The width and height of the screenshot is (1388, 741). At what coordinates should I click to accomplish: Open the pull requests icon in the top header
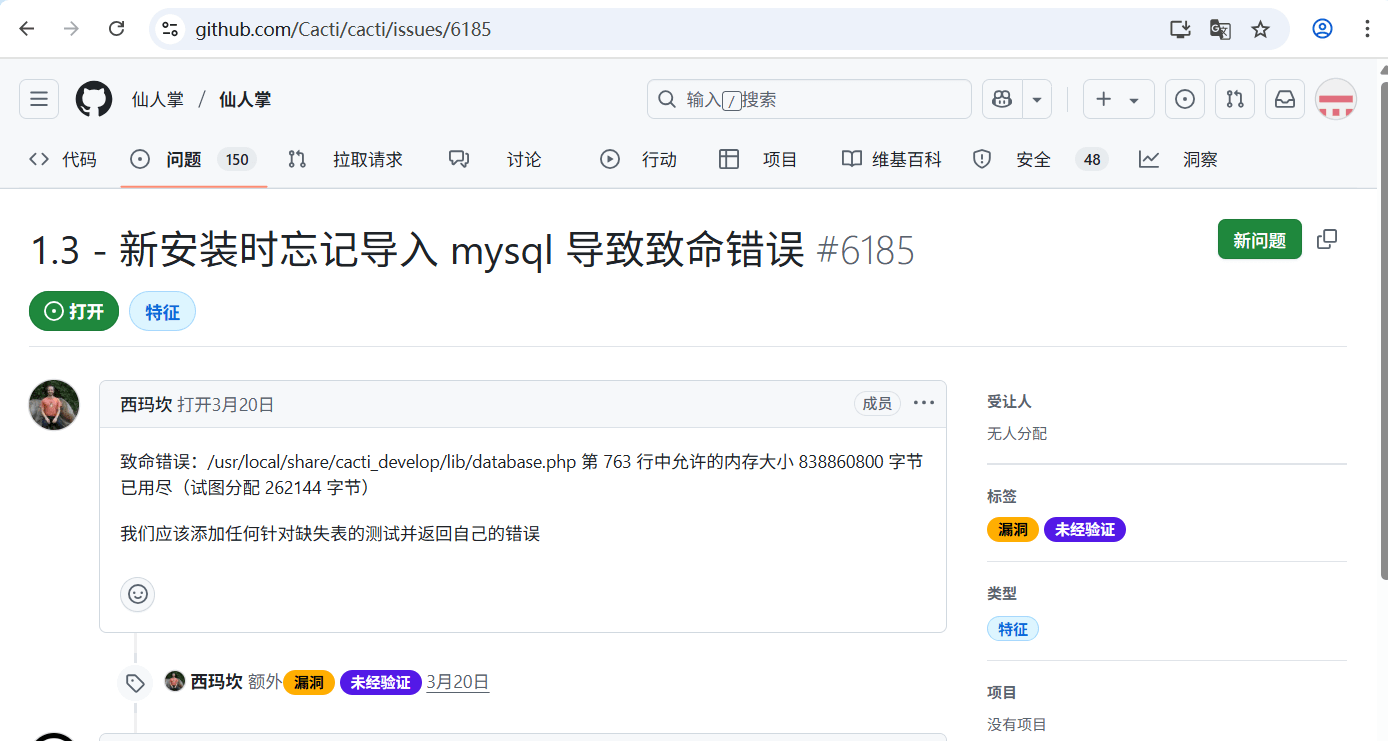point(1235,99)
